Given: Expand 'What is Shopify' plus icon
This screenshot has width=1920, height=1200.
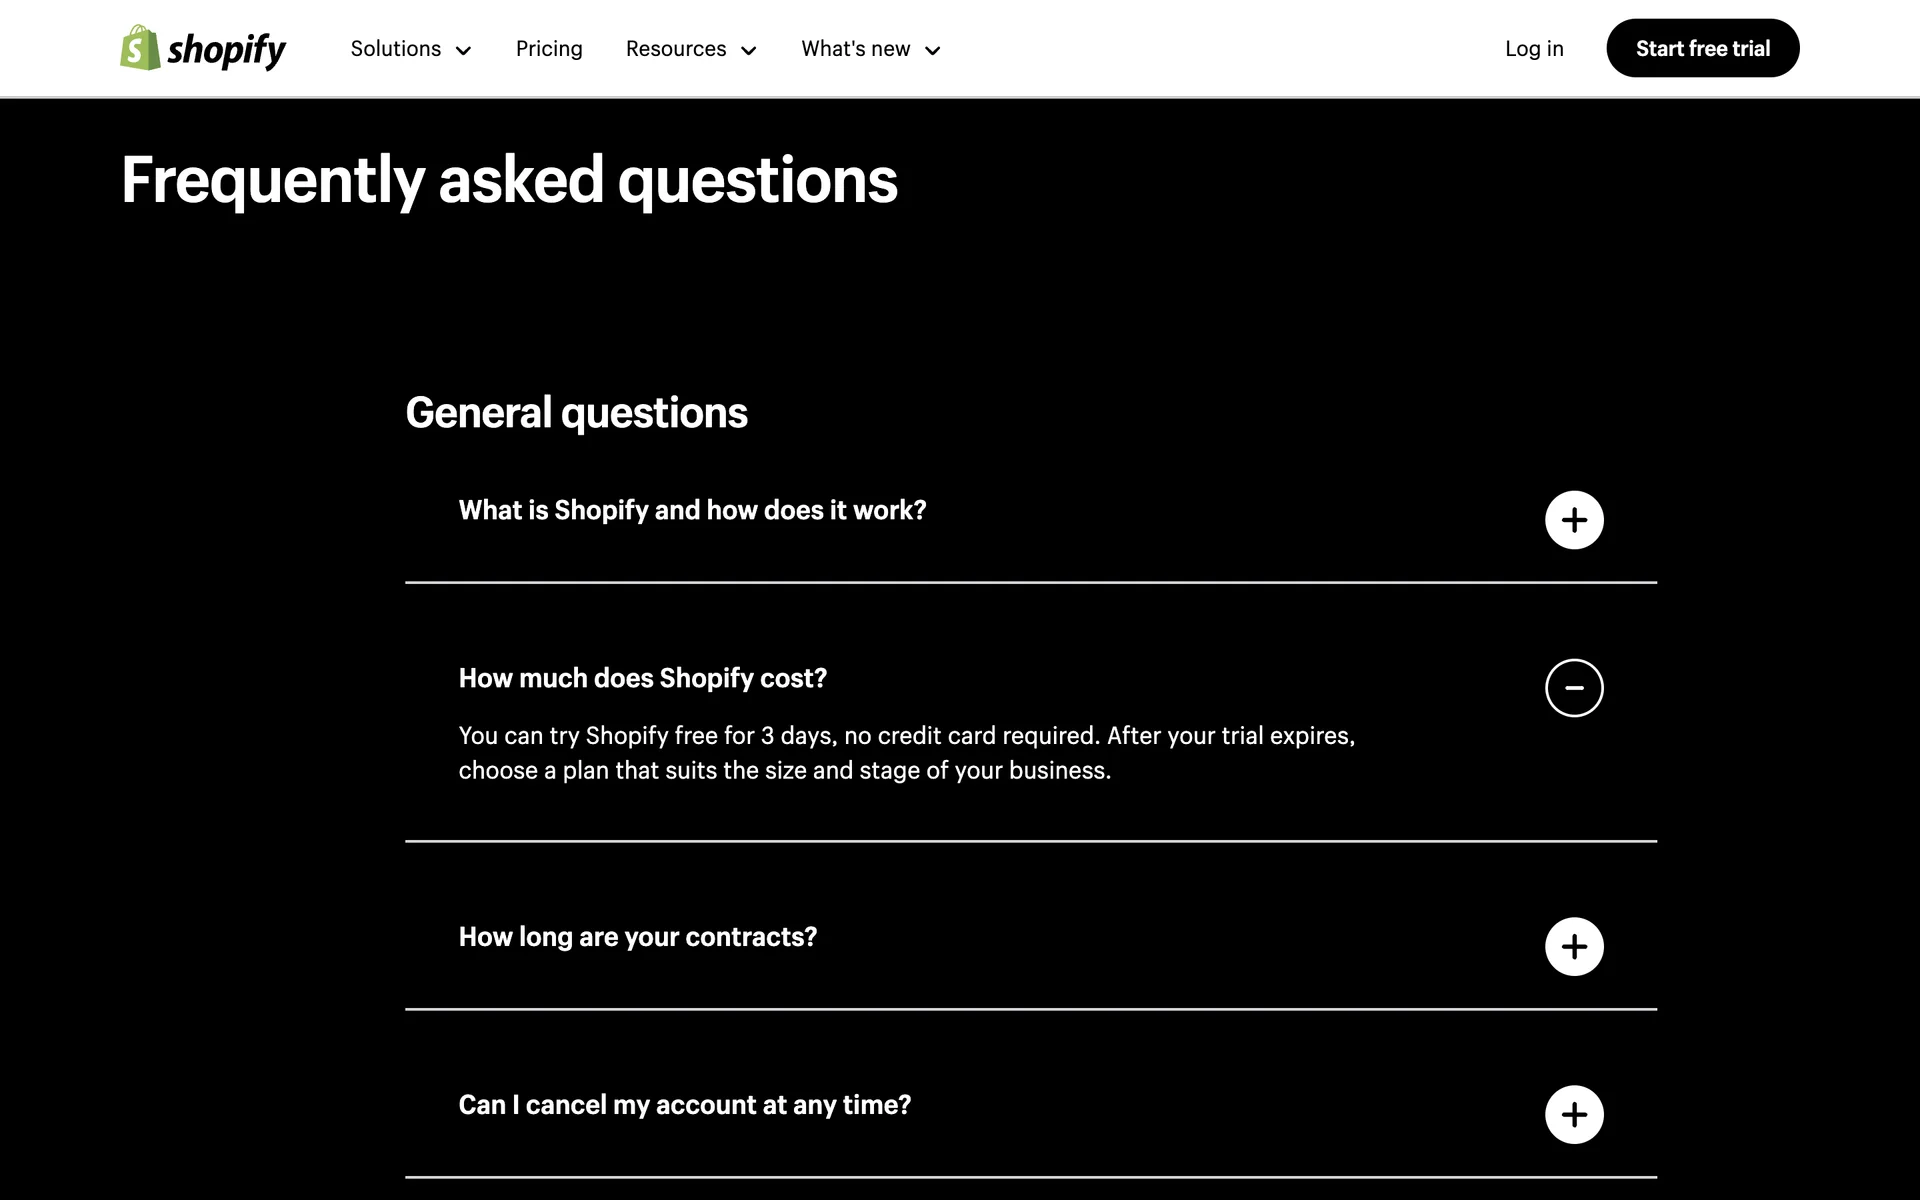Looking at the screenshot, I should click(x=1574, y=520).
